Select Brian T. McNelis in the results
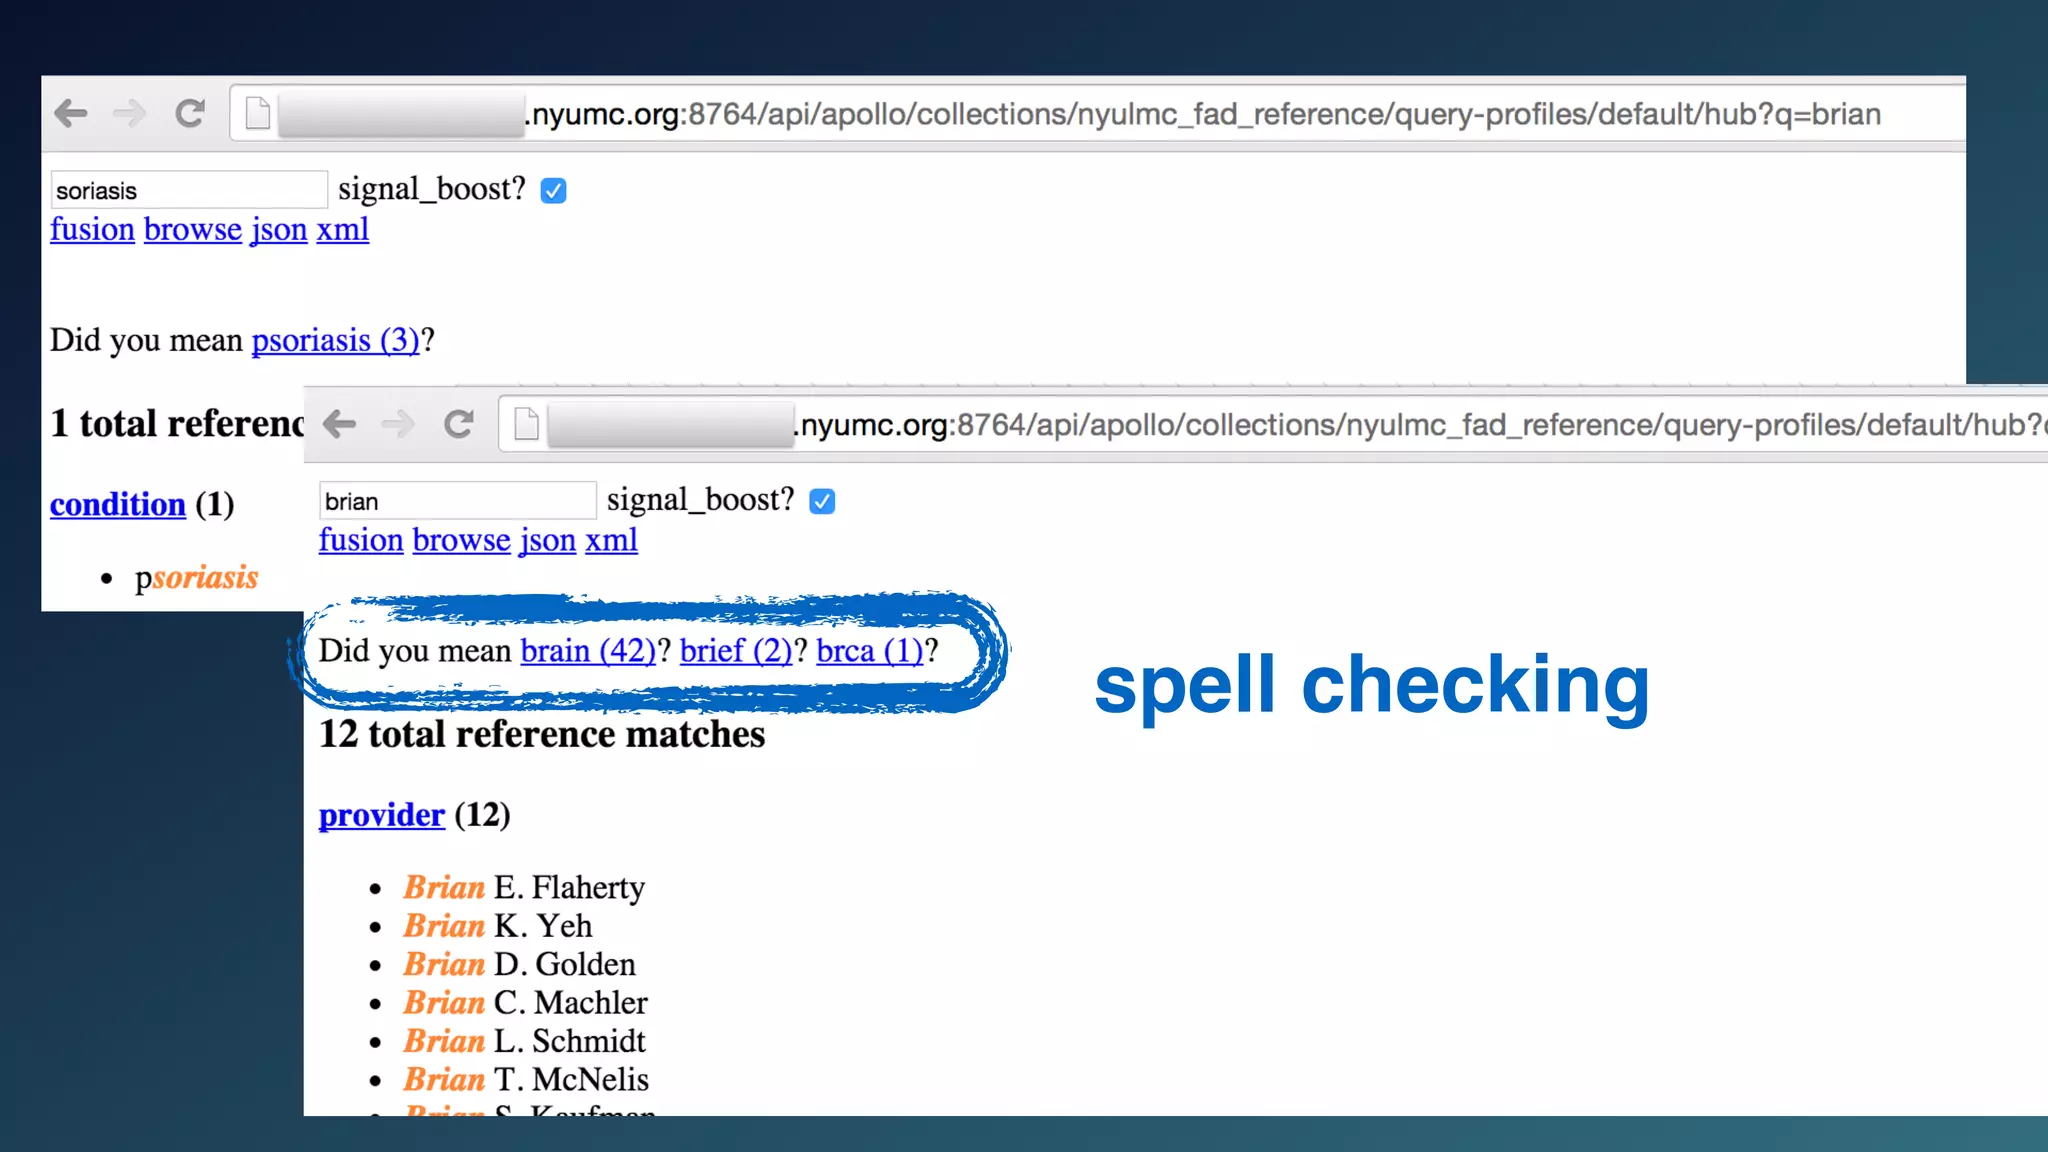 (x=526, y=1079)
